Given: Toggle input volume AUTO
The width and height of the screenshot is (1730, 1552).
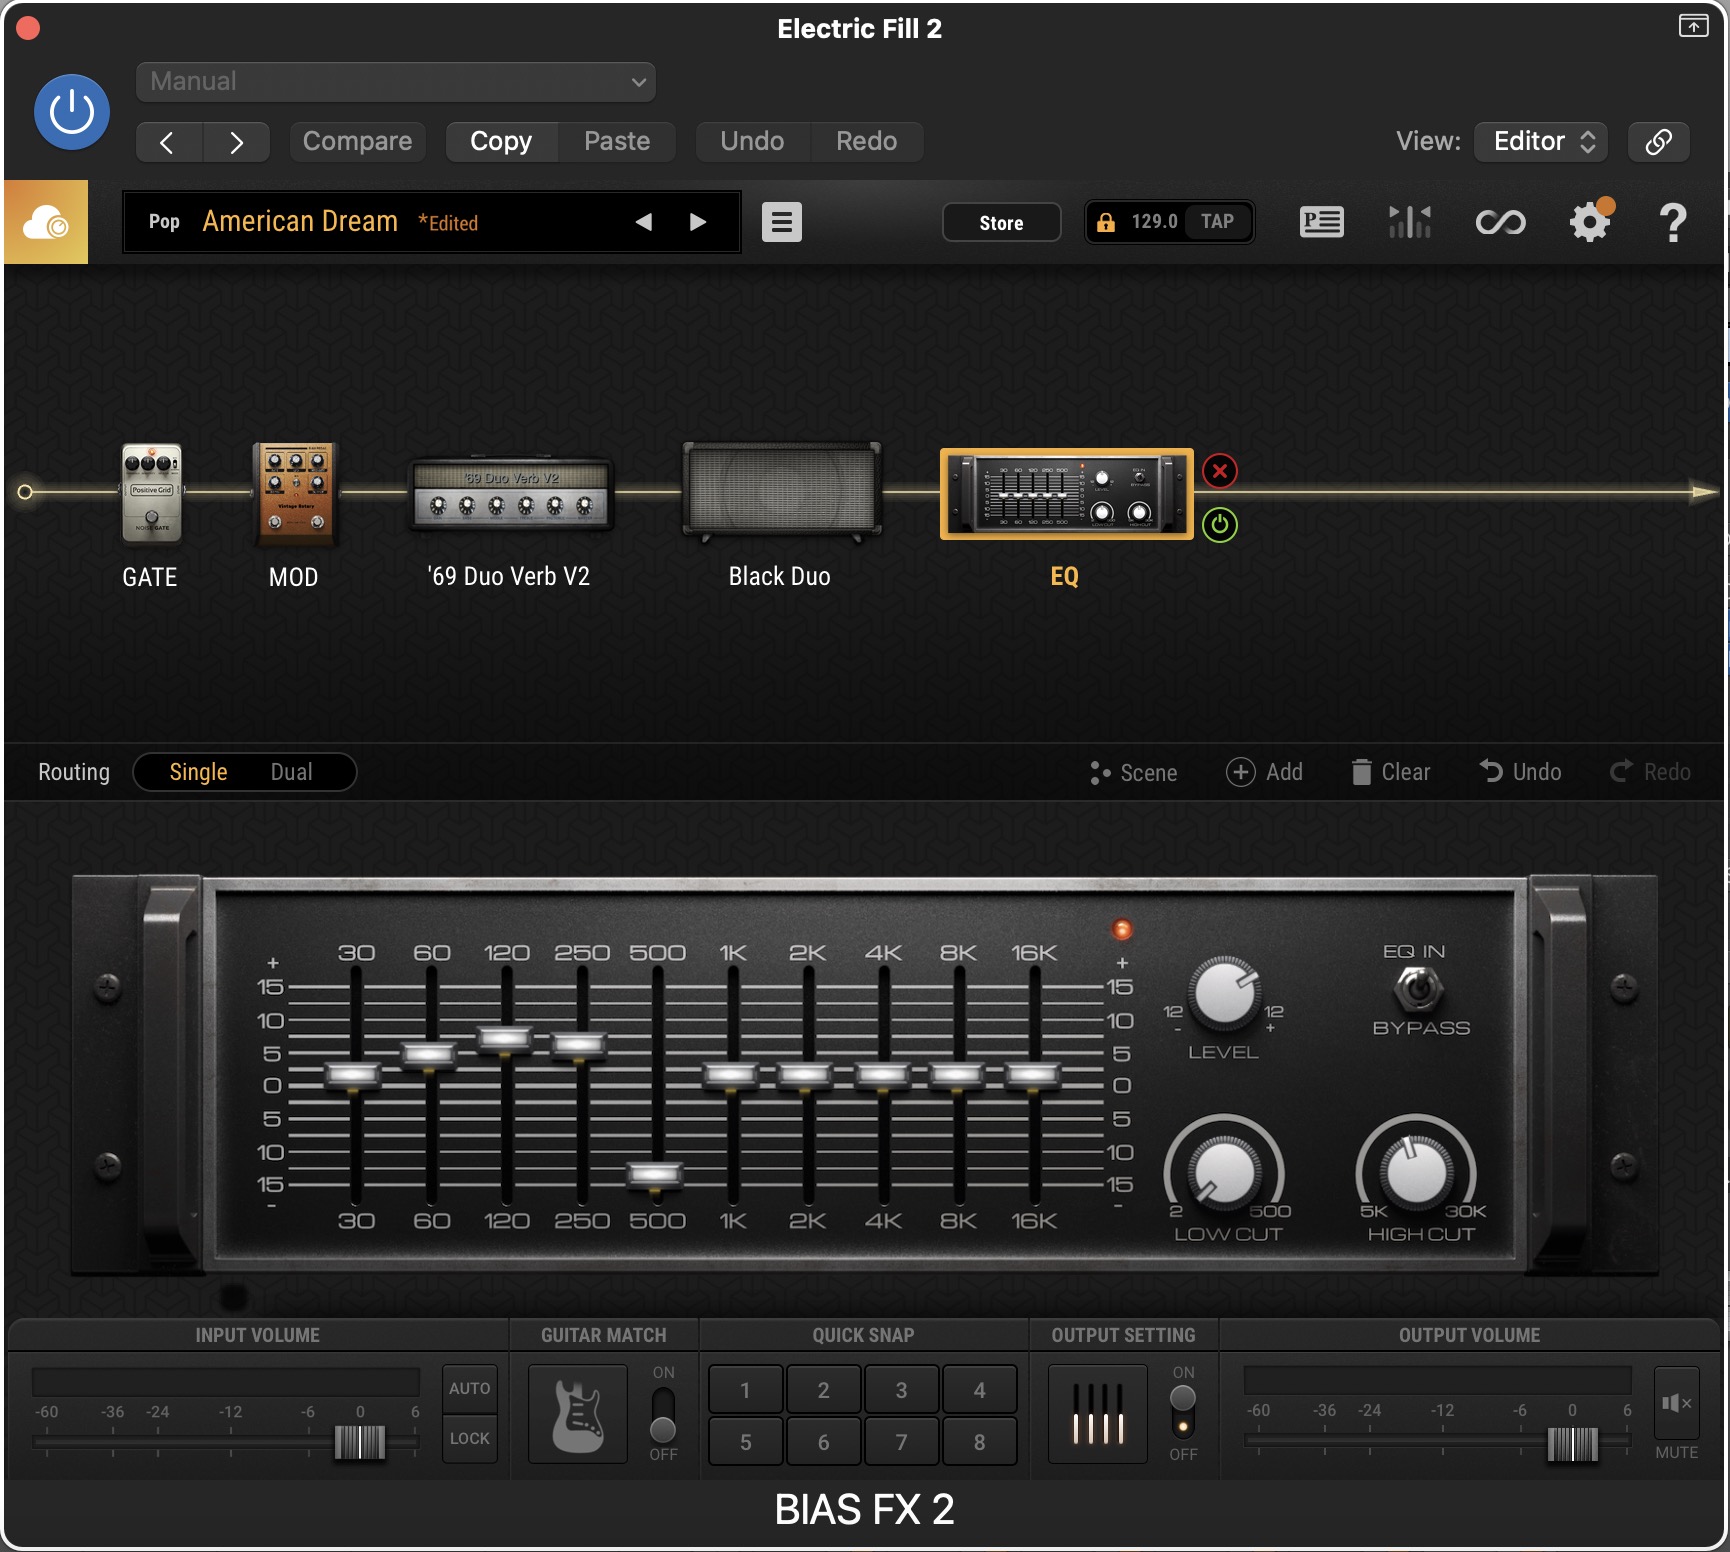Looking at the screenshot, I should [x=470, y=1388].
